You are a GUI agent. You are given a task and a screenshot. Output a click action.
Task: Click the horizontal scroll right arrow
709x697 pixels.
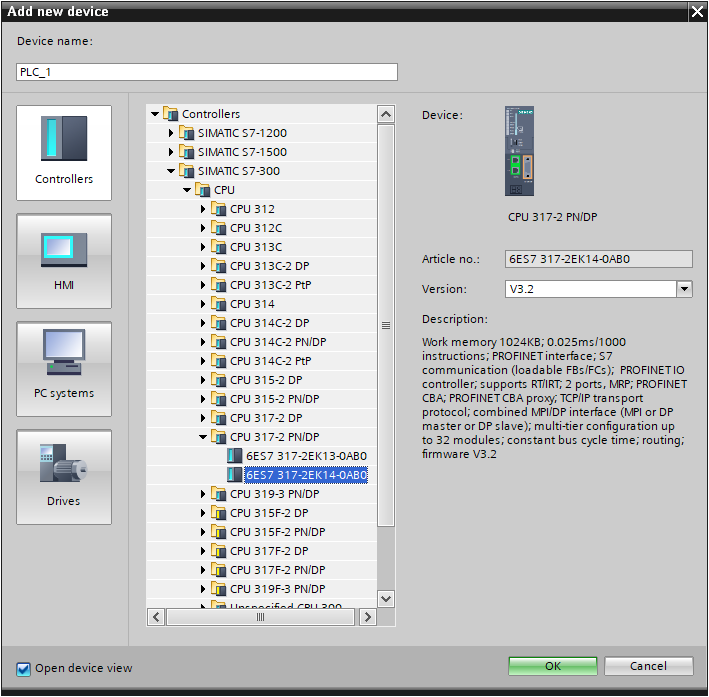(x=368, y=617)
